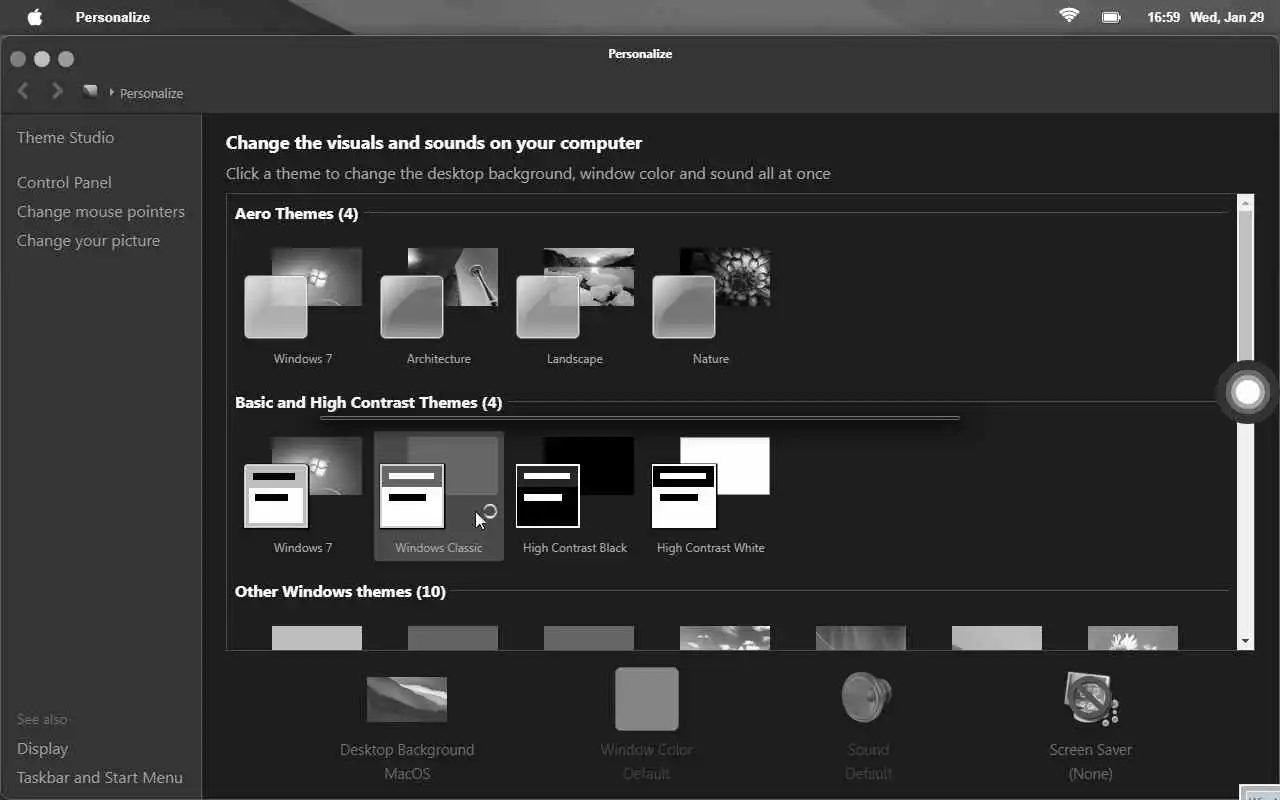Open Change your picture link

point(88,240)
